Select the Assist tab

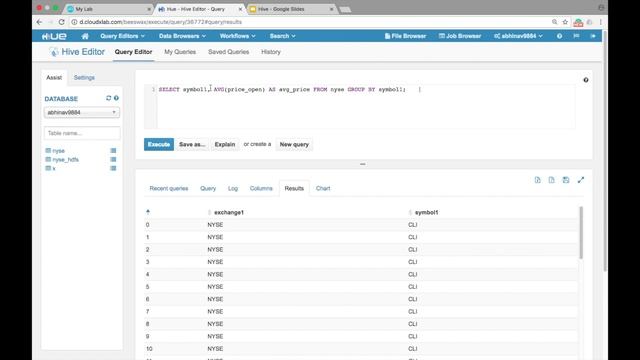click(54, 78)
